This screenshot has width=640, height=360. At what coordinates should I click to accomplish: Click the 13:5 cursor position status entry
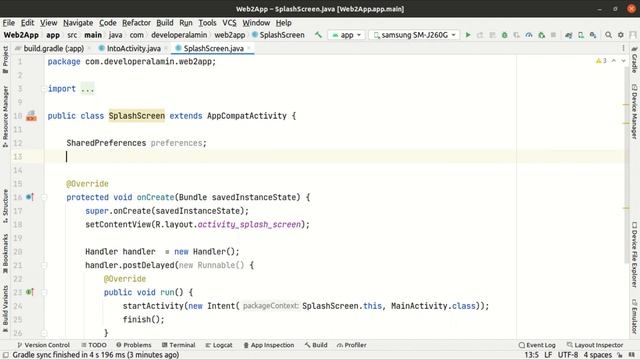531,355
